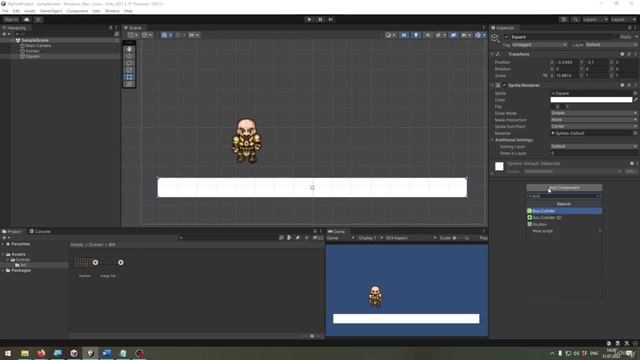Switch to the Project tab
This screenshot has width=640, height=360.
pos(12,231)
